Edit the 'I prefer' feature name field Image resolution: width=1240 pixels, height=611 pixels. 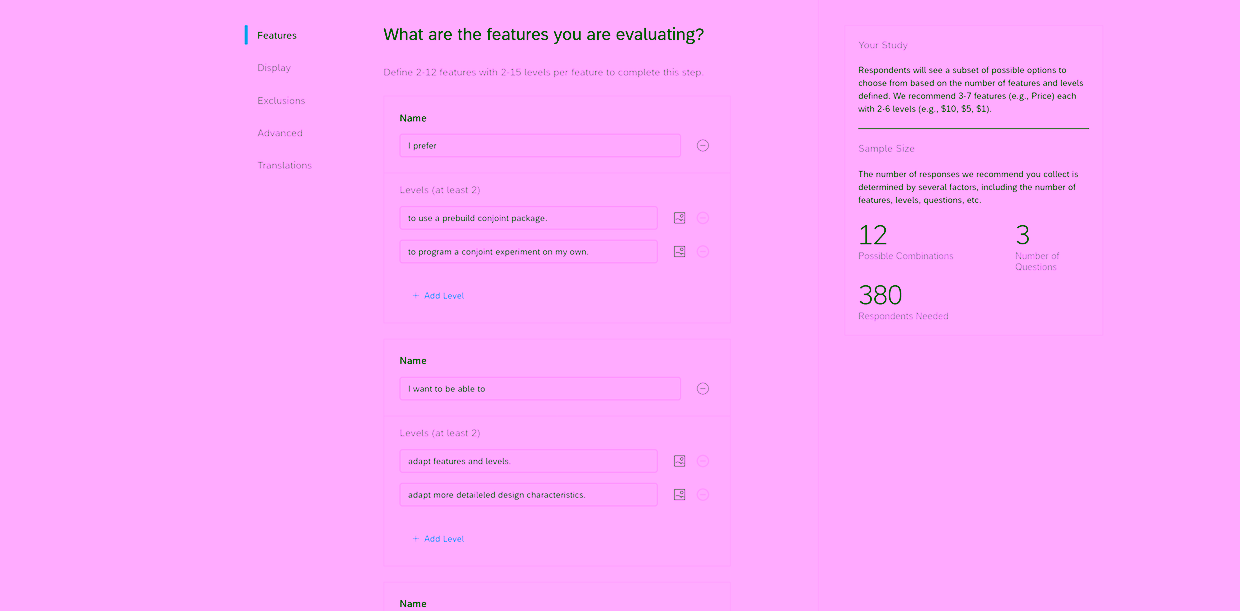point(540,146)
